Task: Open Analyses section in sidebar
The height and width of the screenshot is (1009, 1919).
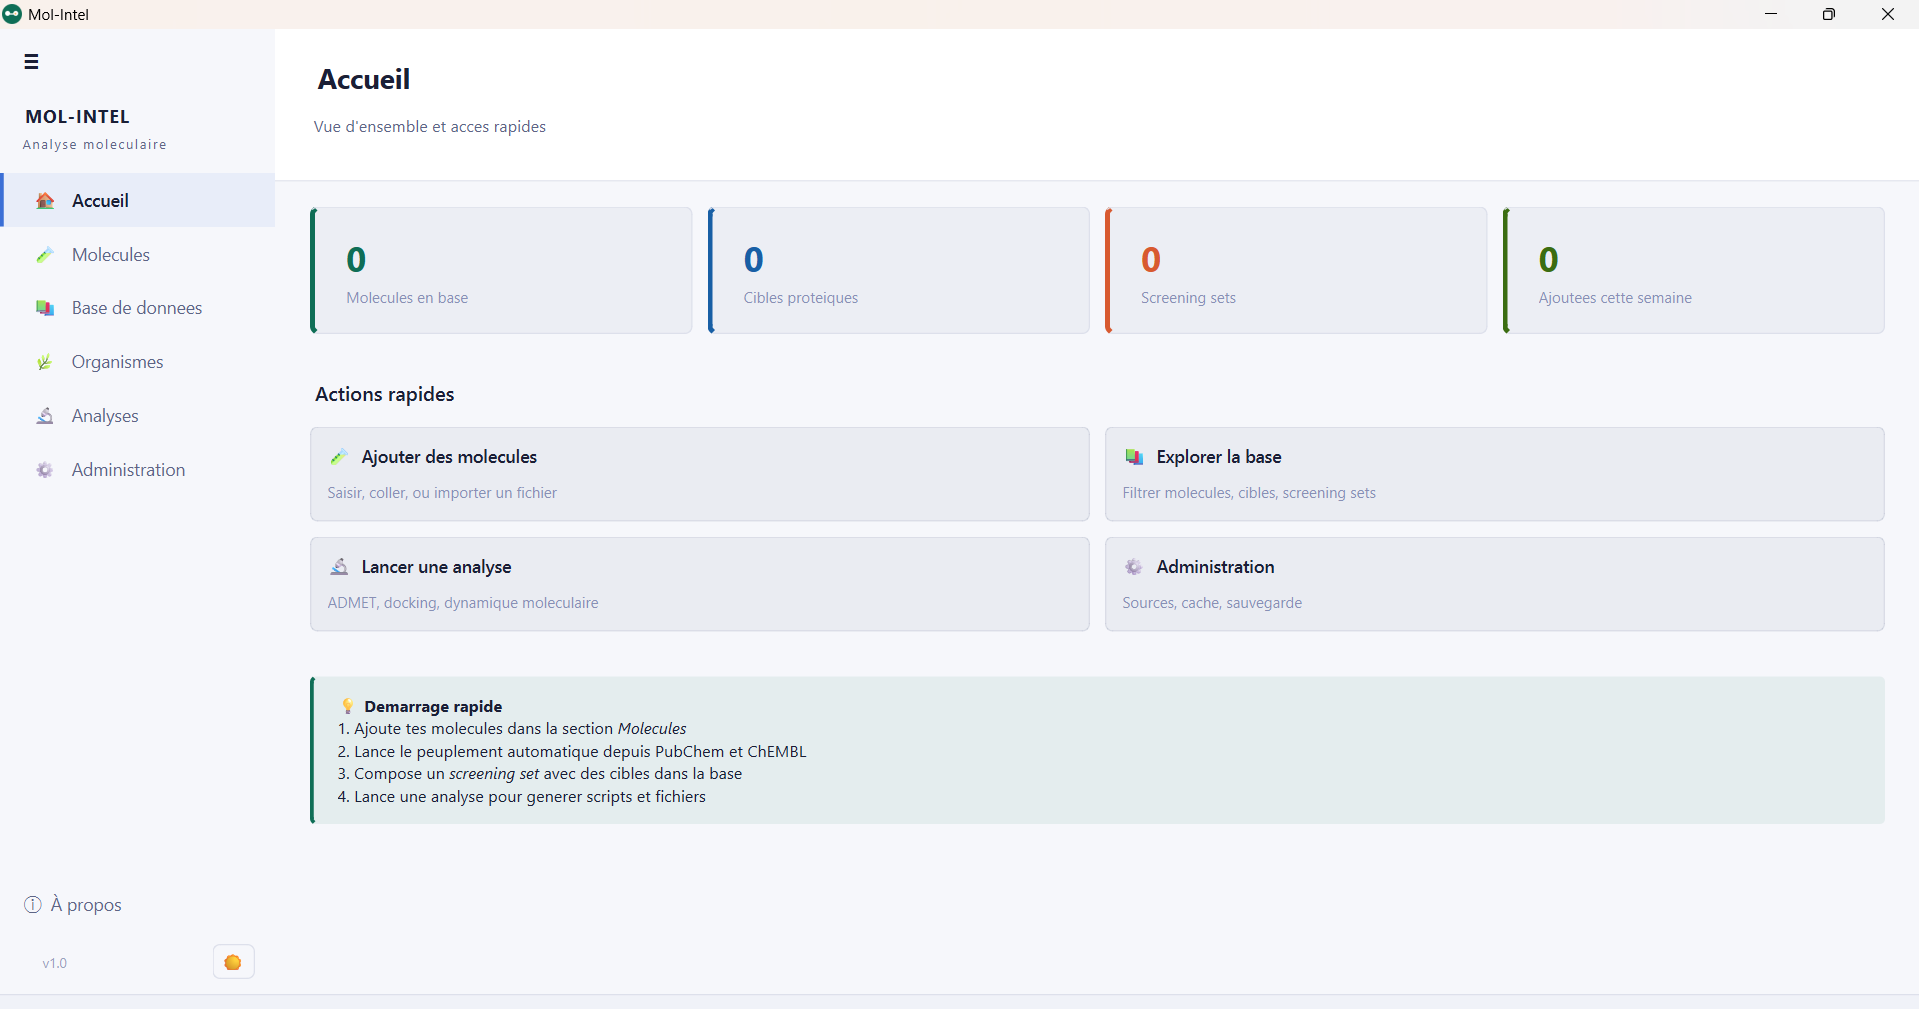Action: 138,416
